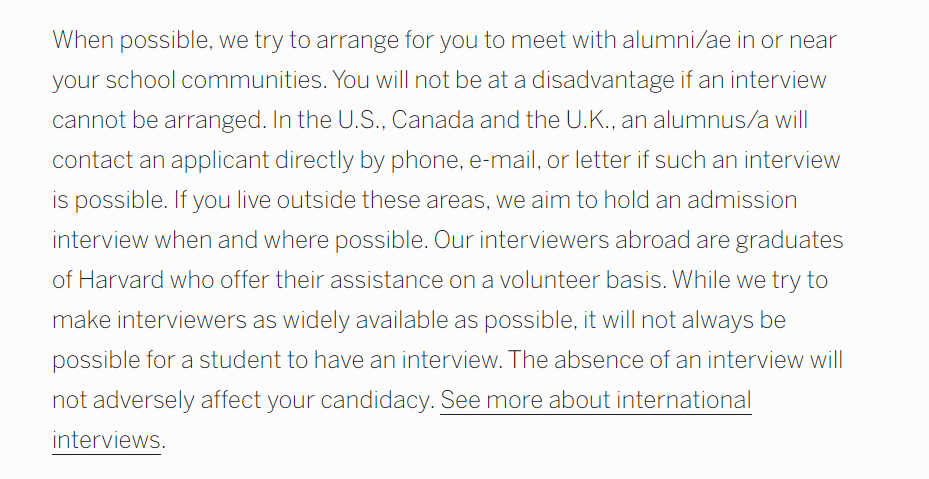Click the word 'widely' in the paragraph
Image resolution: width=929 pixels, height=479 pixels.
316,321
